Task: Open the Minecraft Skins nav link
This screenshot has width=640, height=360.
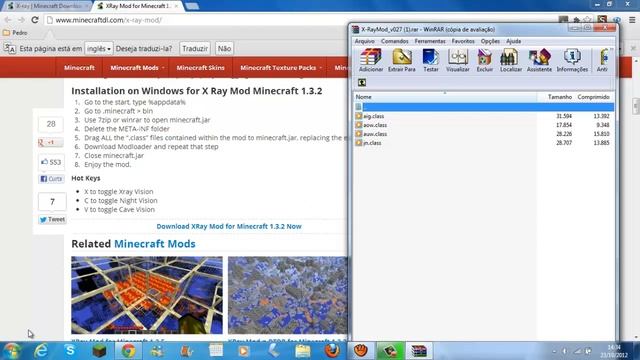Action: click(x=200, y=68)
